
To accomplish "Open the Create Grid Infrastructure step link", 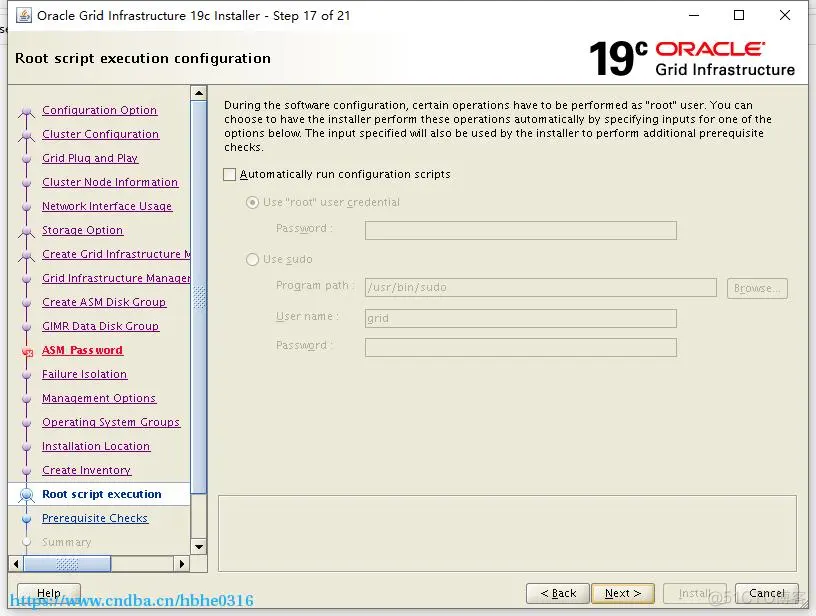I will point(116,254).
